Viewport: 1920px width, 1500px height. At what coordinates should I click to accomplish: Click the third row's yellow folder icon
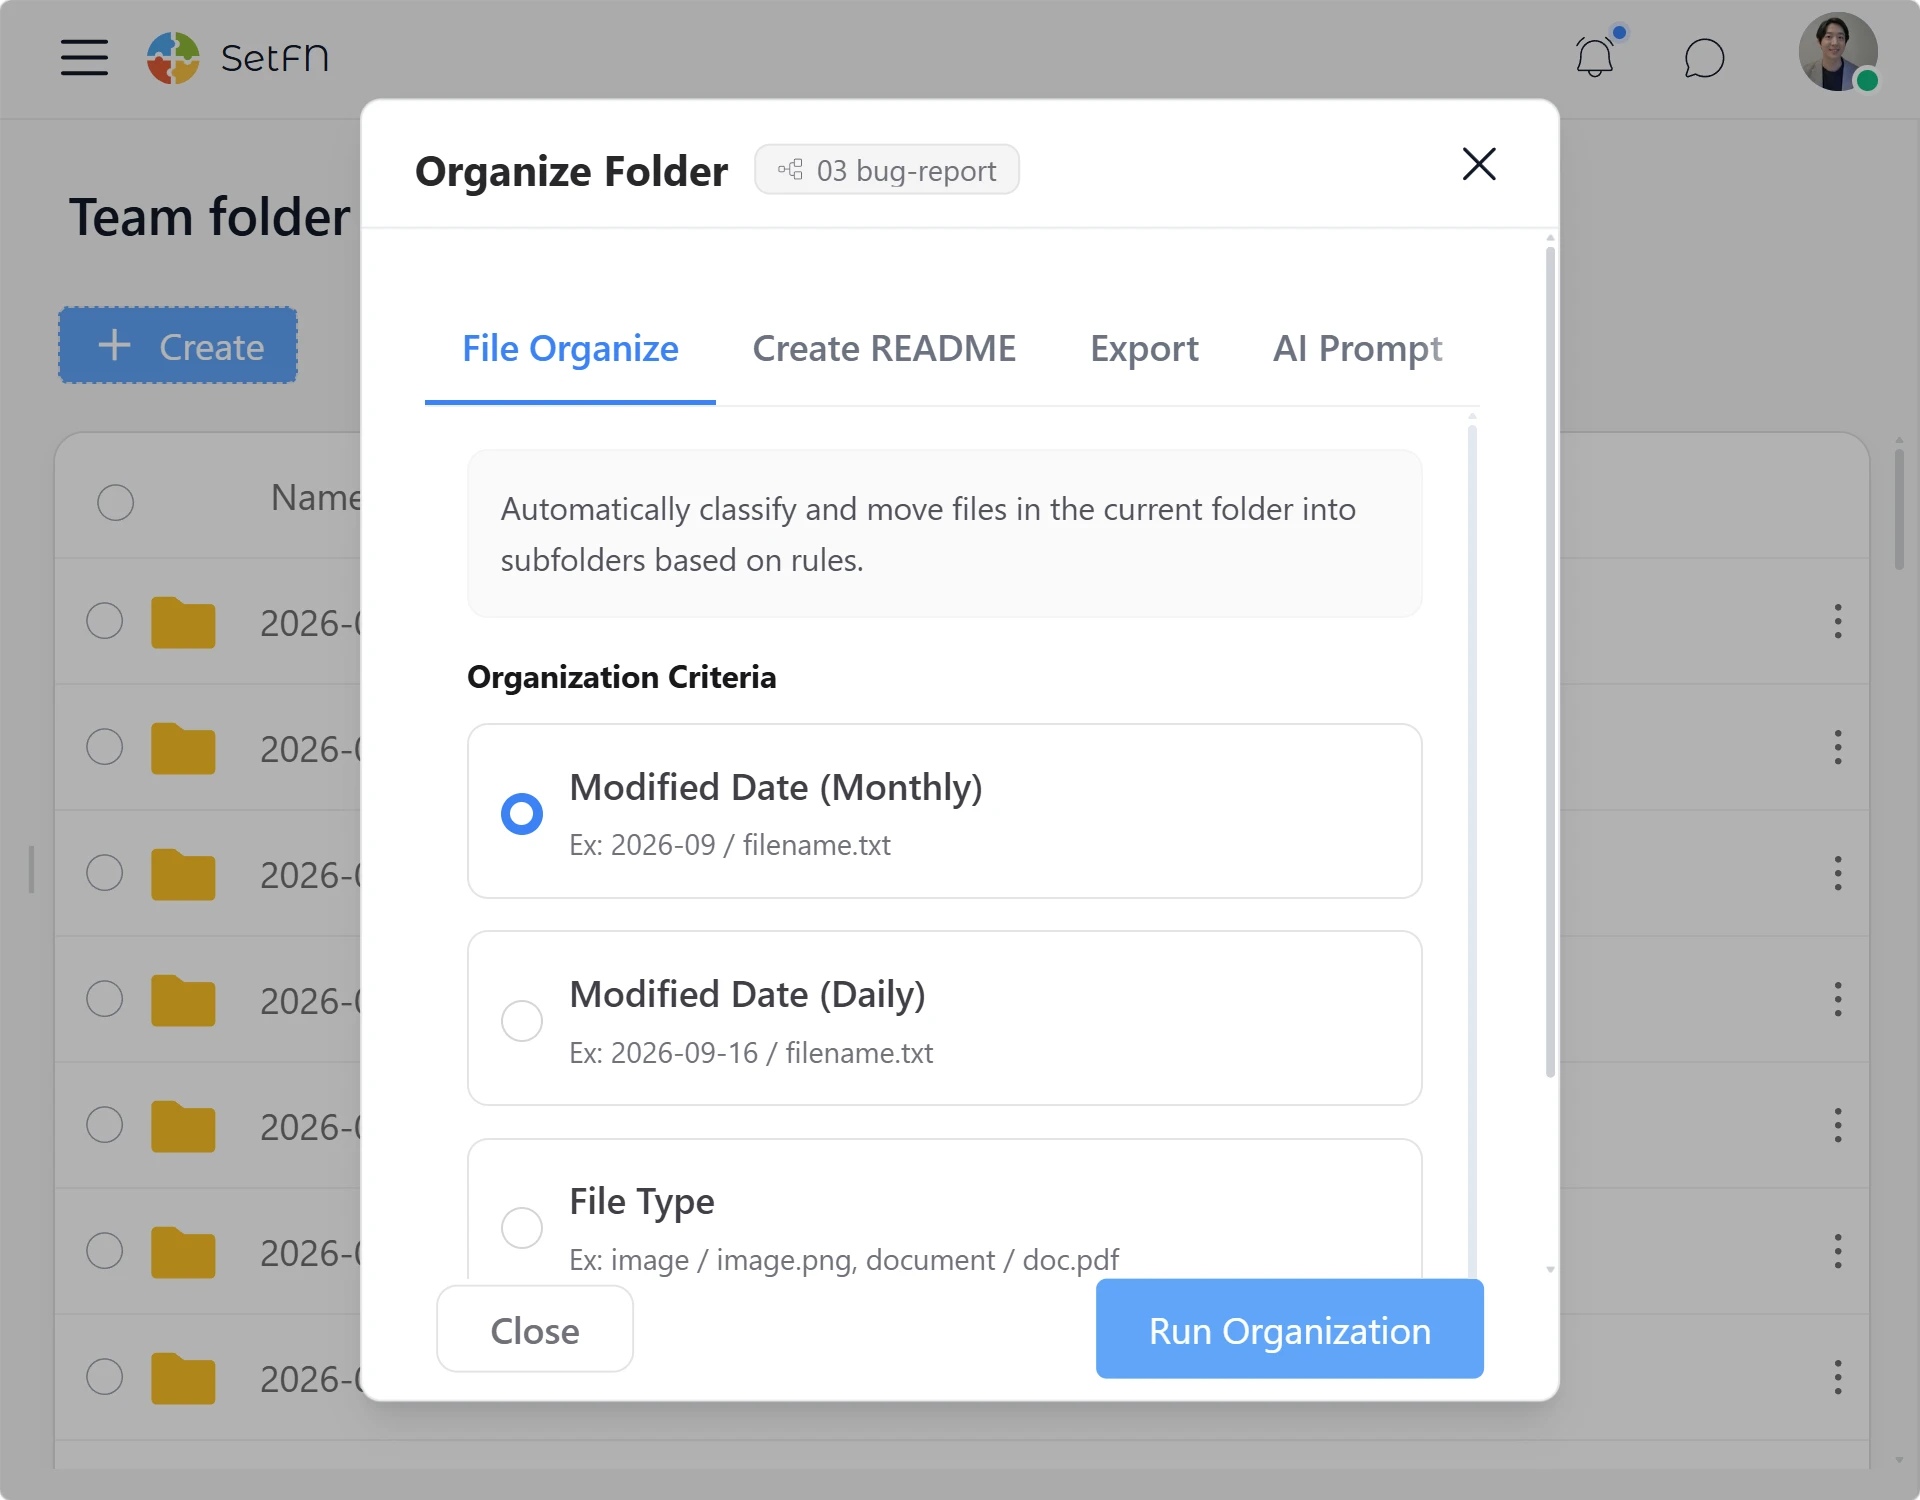(183, 874)
